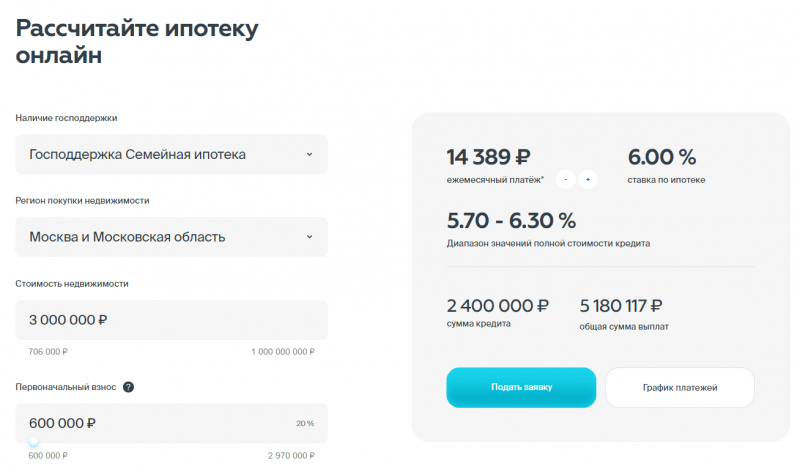Screen dimensions: 800x472
Task: Click the 6.00 % mortgage rate value
Action: click(661, 157)
